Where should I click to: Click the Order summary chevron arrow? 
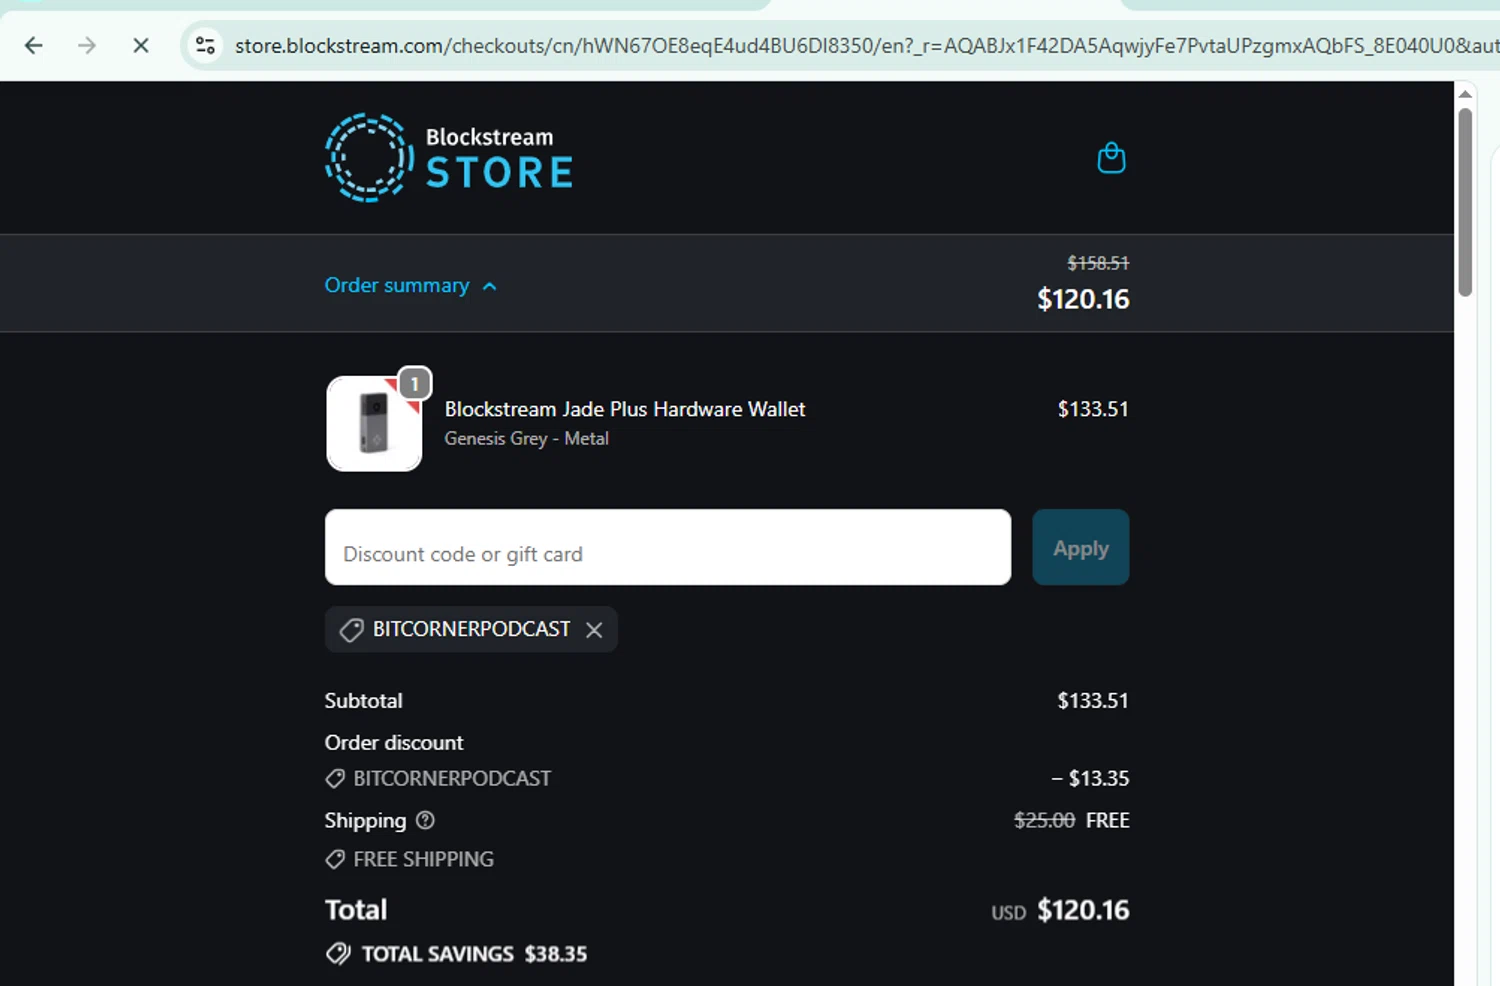click(x=489, y=286)
